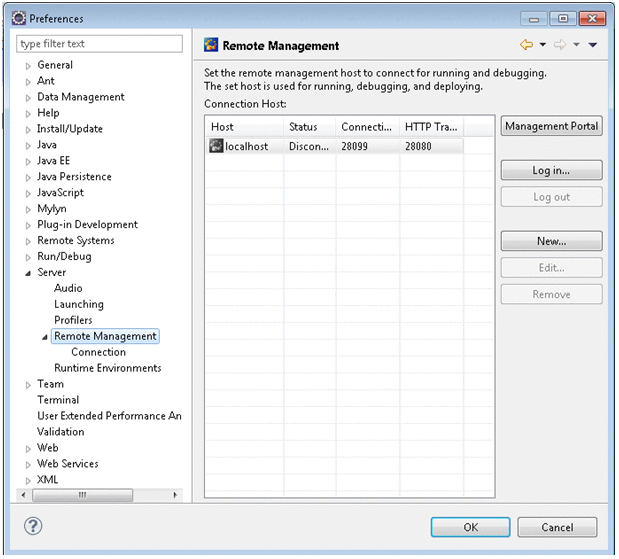Click the help question mark icon

pos(32,526)
